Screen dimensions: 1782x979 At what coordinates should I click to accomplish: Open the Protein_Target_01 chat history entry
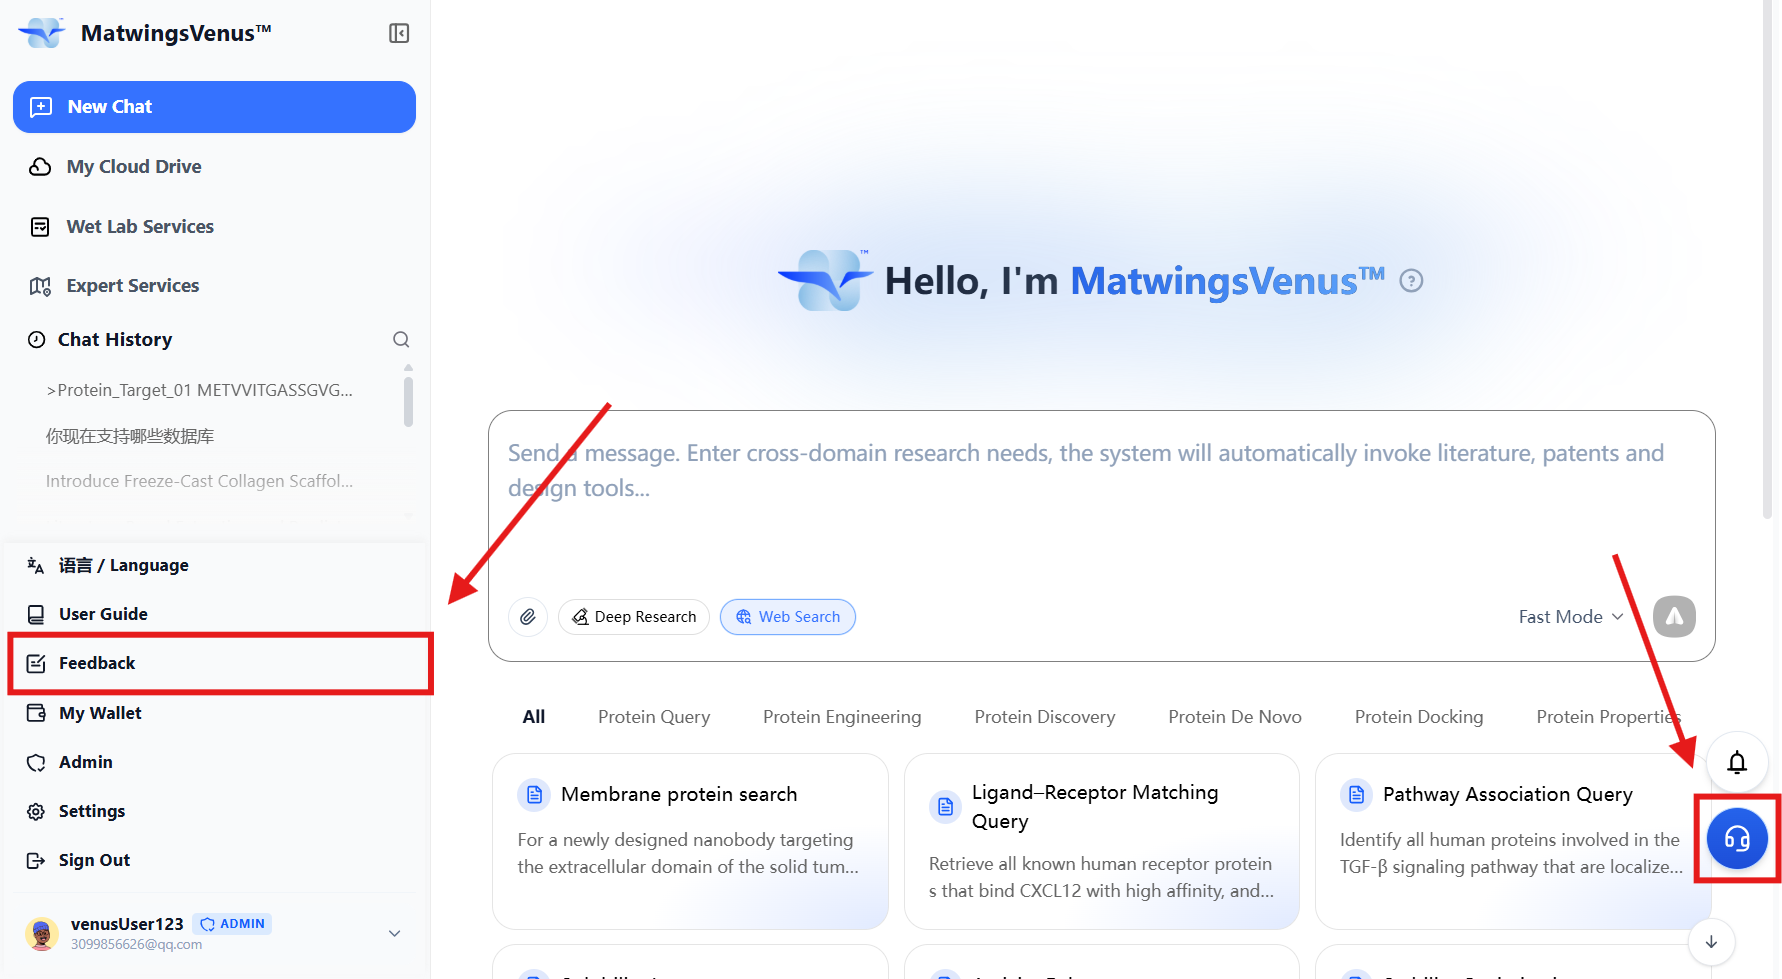(199, 390)
